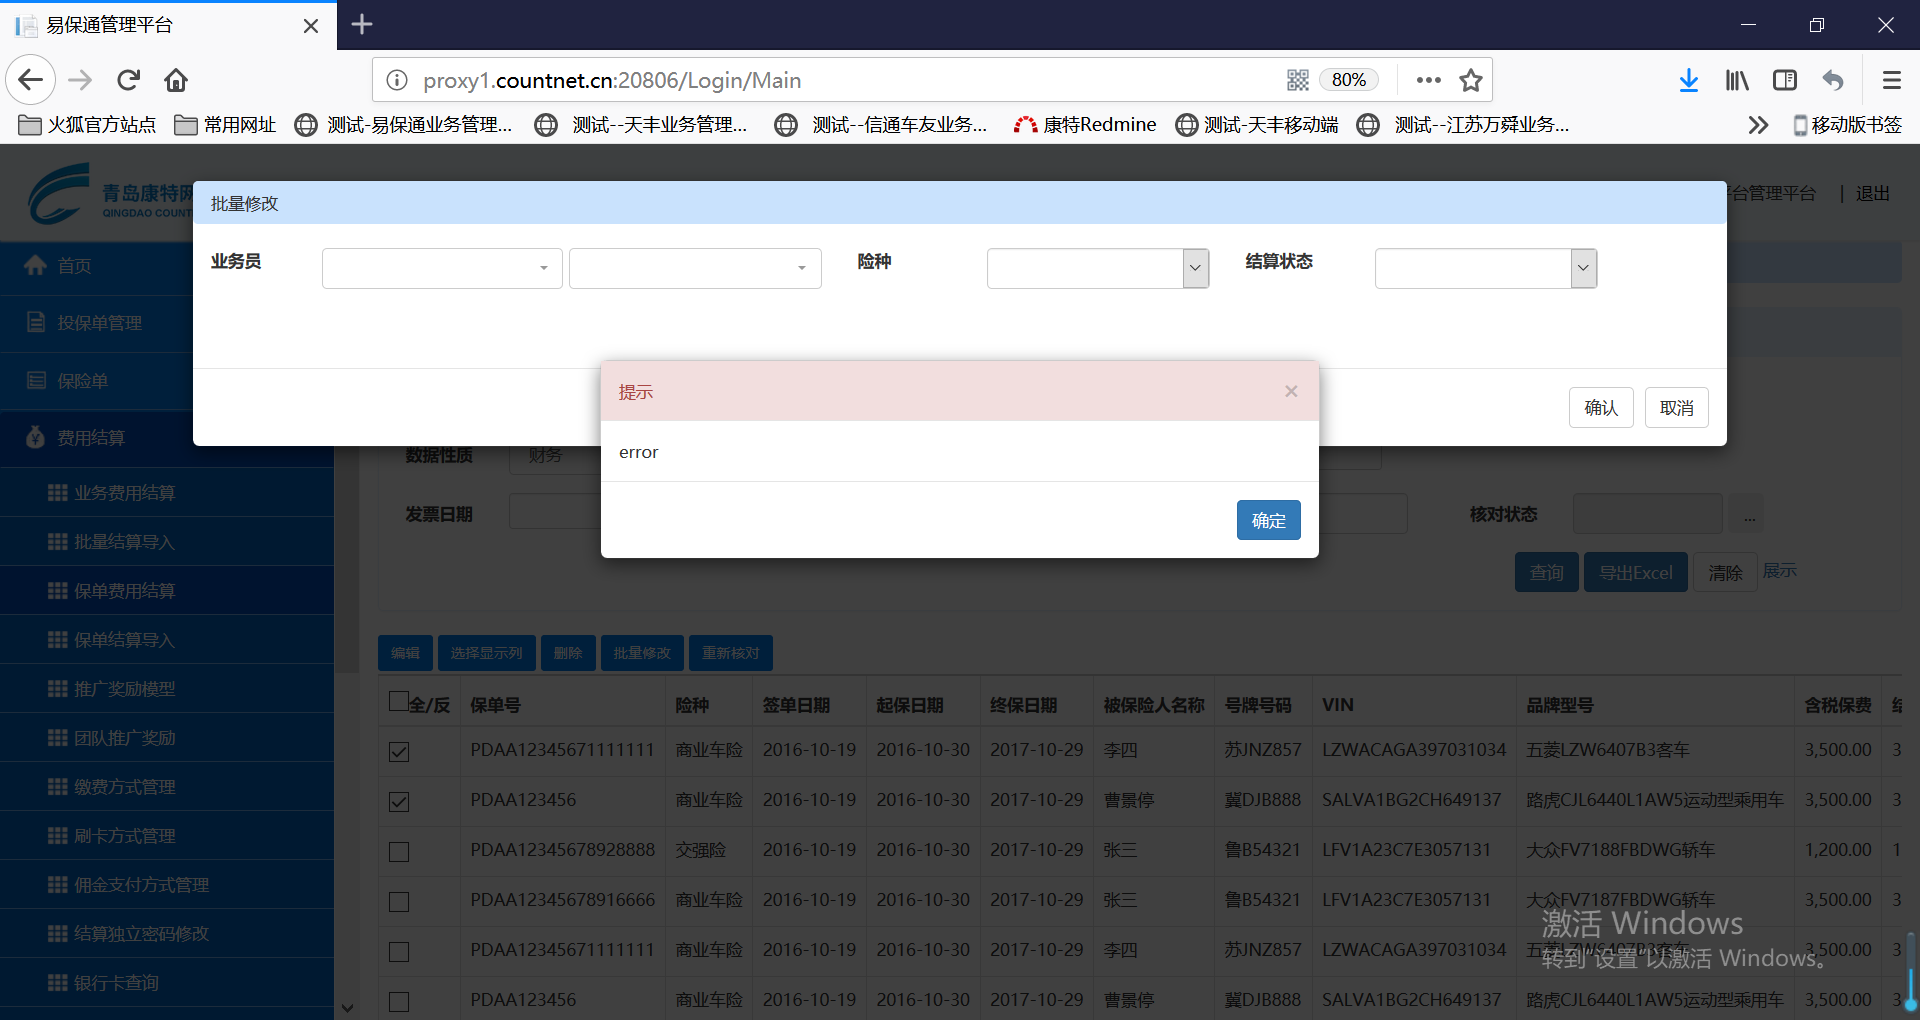Bookmark this page with the star icon

pos(1470,80)
